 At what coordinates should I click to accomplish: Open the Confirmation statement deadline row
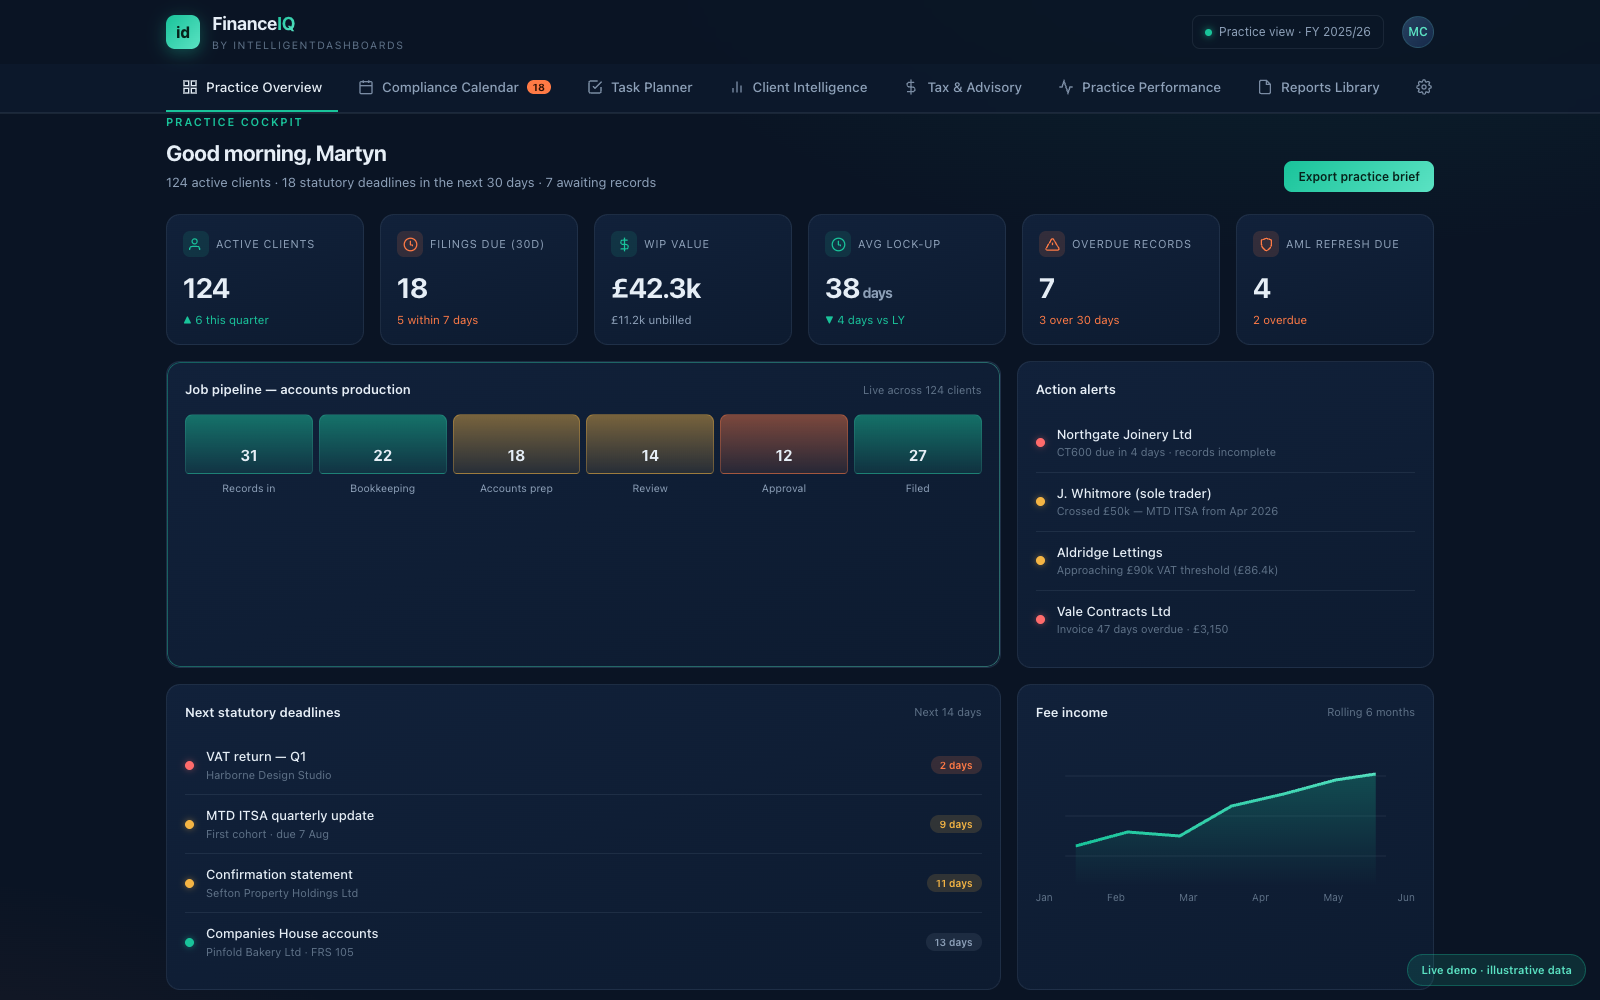point(583,883)
